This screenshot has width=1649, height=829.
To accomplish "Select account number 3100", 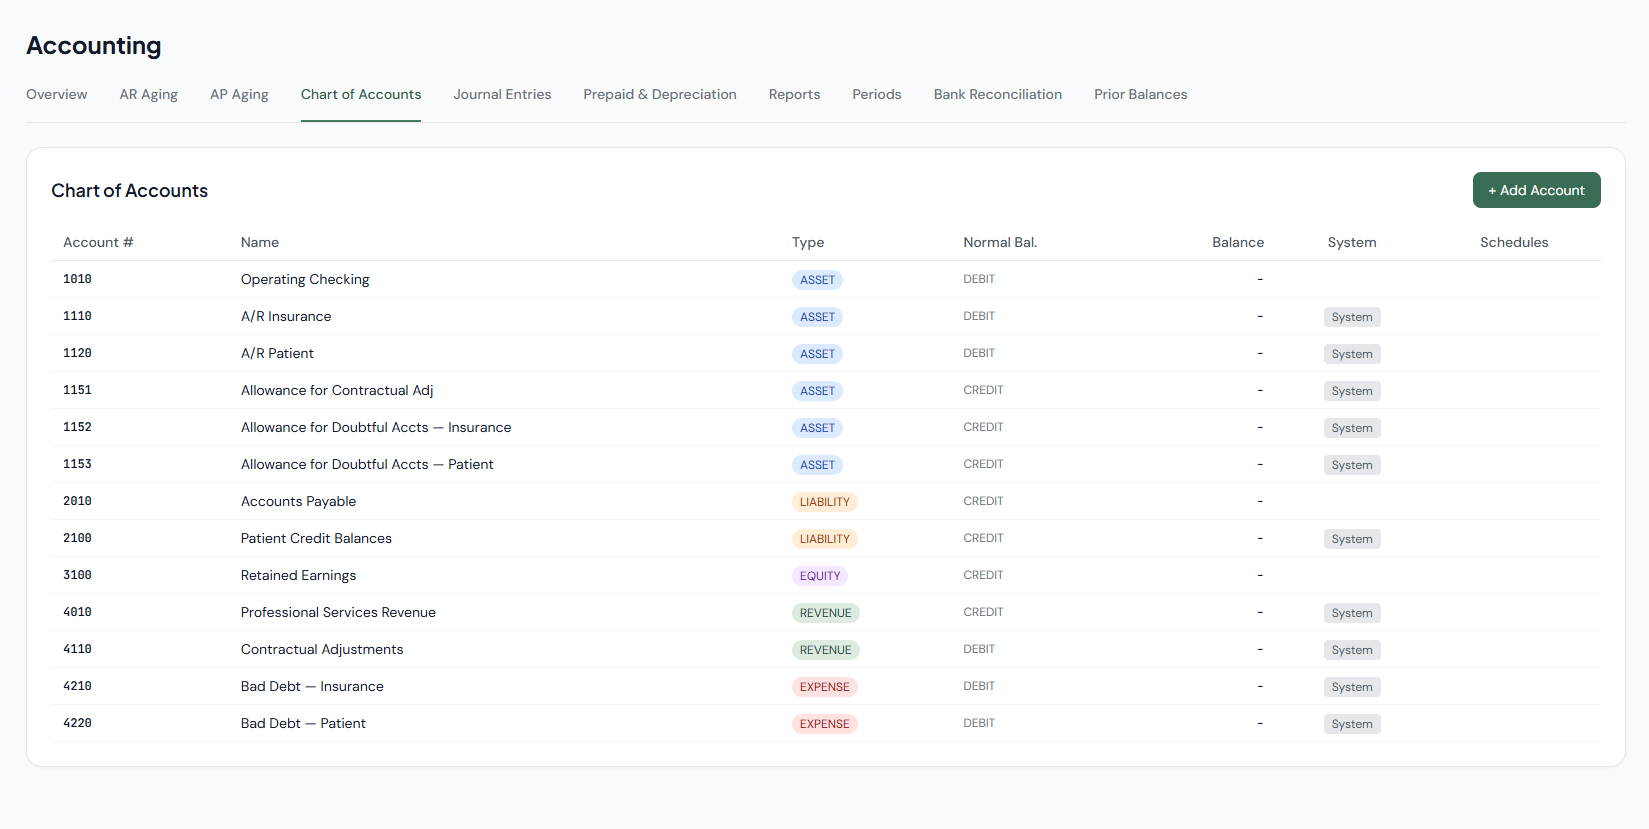I will [77, 575].
